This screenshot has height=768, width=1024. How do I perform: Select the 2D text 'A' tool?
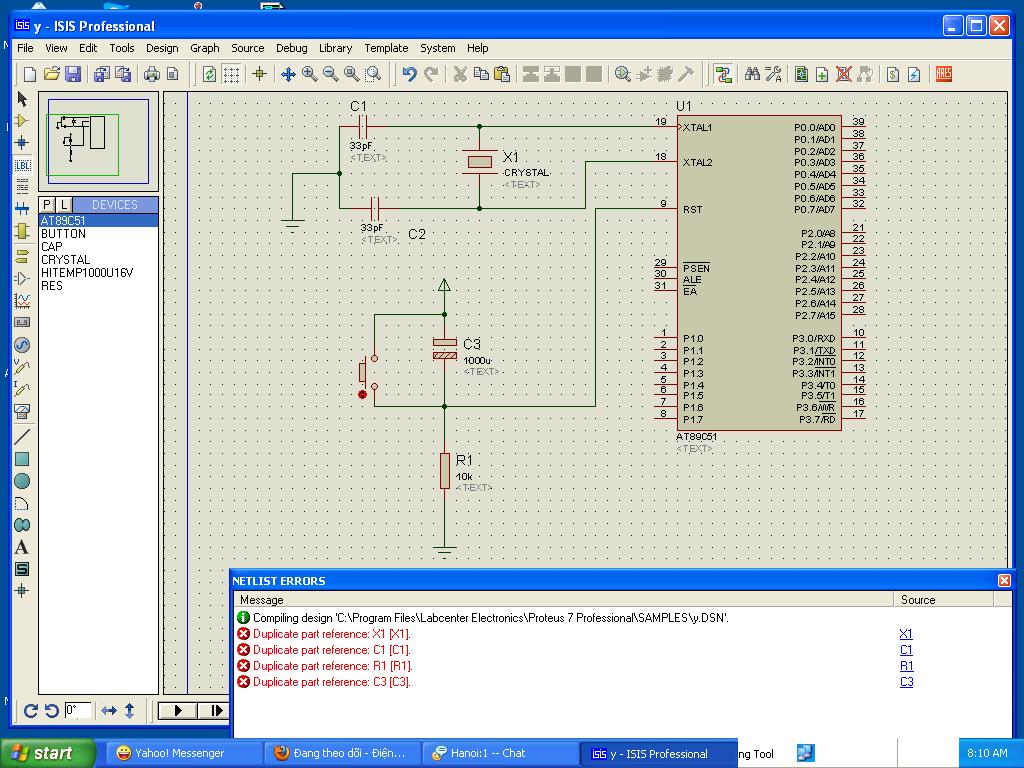point(22,547)
